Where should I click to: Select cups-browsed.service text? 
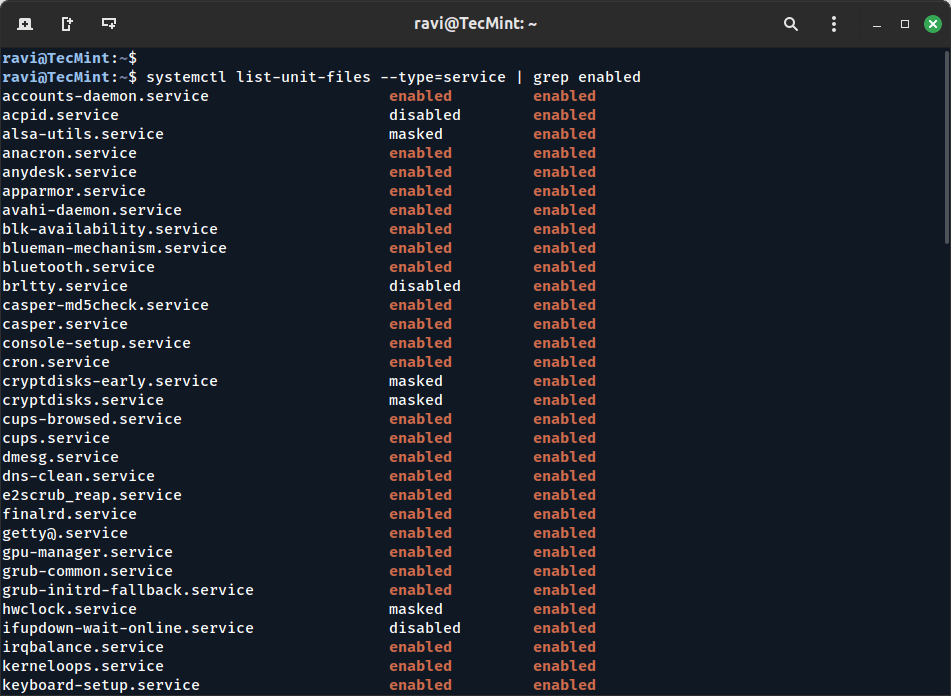[x=92, y=419]
